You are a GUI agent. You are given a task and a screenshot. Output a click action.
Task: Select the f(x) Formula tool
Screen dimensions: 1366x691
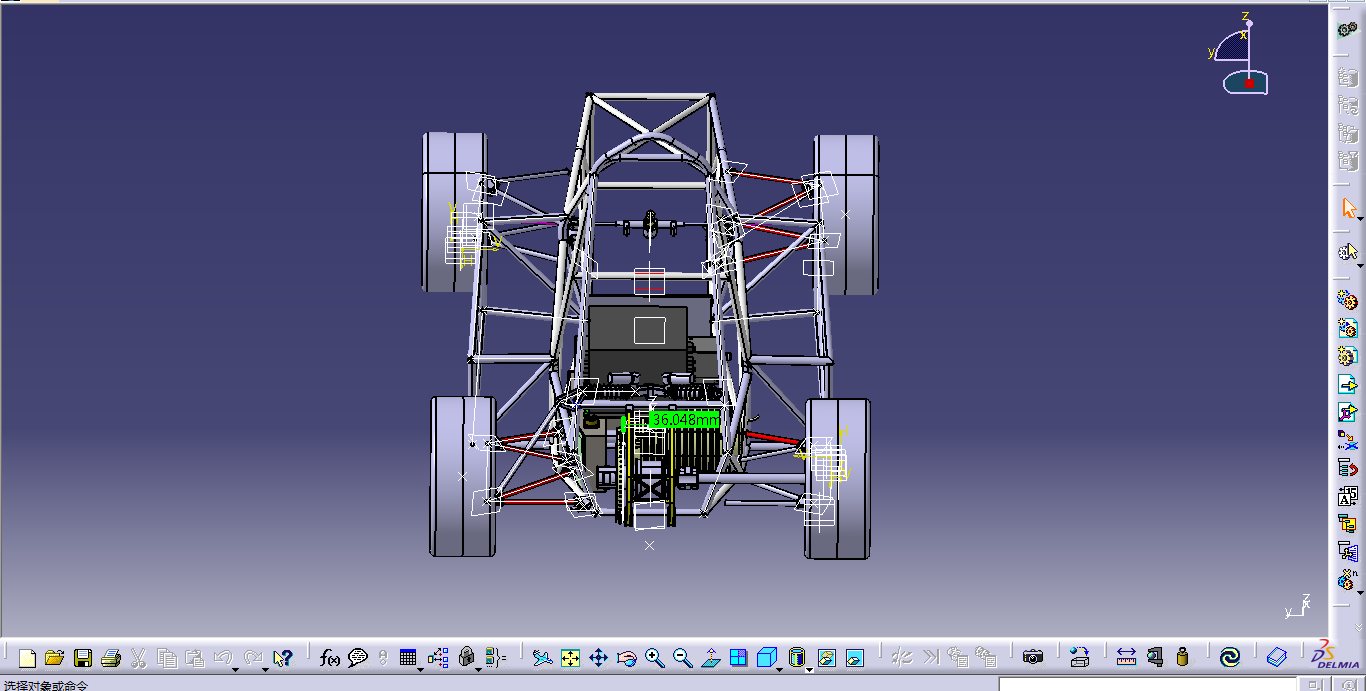pos(328,657)
